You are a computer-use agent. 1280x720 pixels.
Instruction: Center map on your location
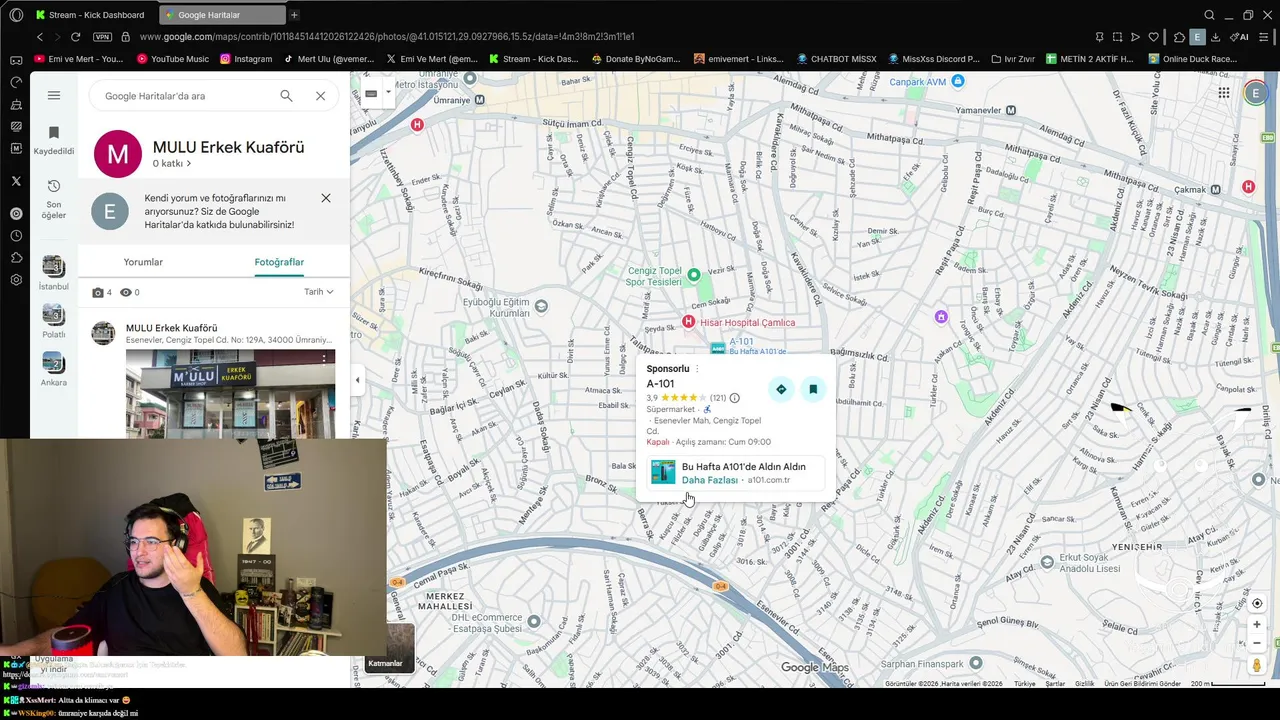pyautogui.click(x=1257, y=603)
